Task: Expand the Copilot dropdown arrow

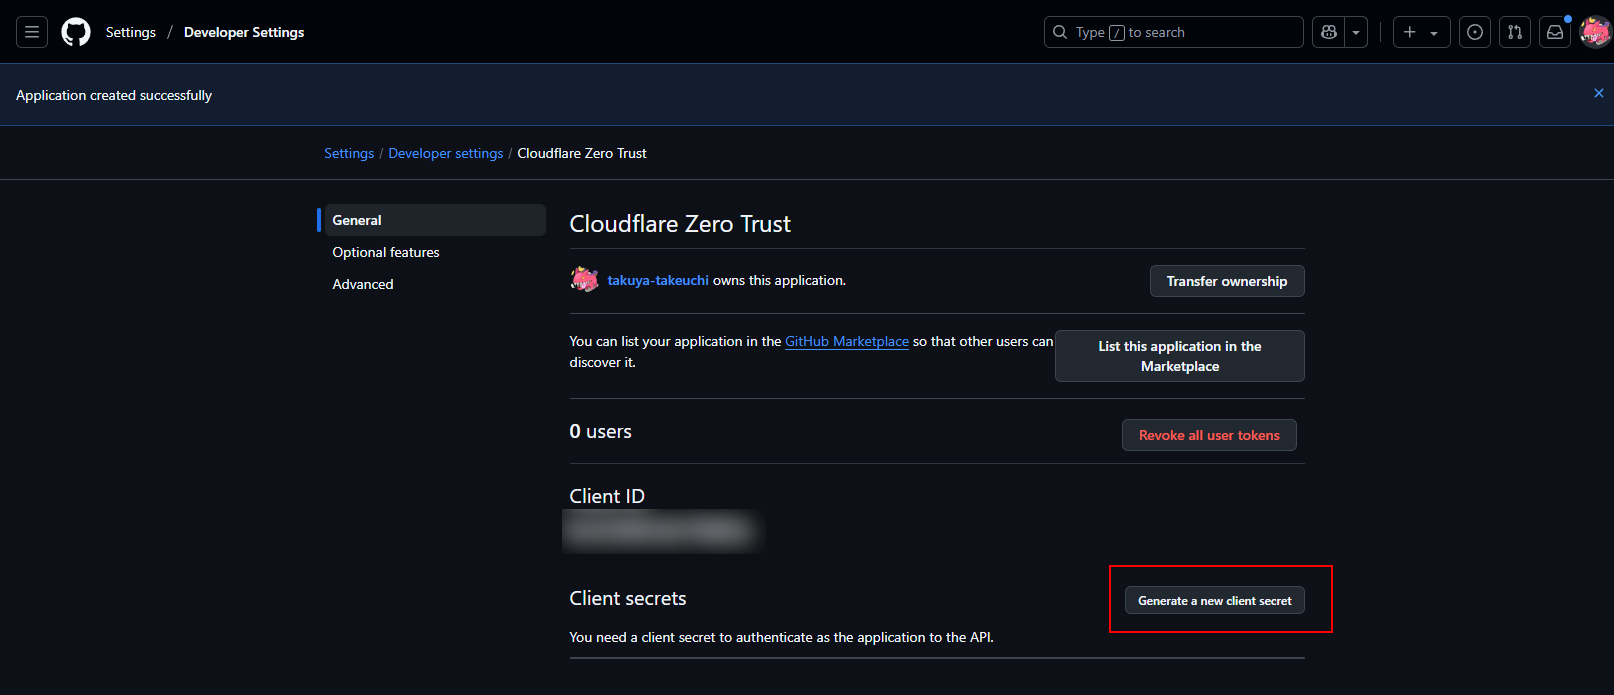Action: (x=1356, y=32)
